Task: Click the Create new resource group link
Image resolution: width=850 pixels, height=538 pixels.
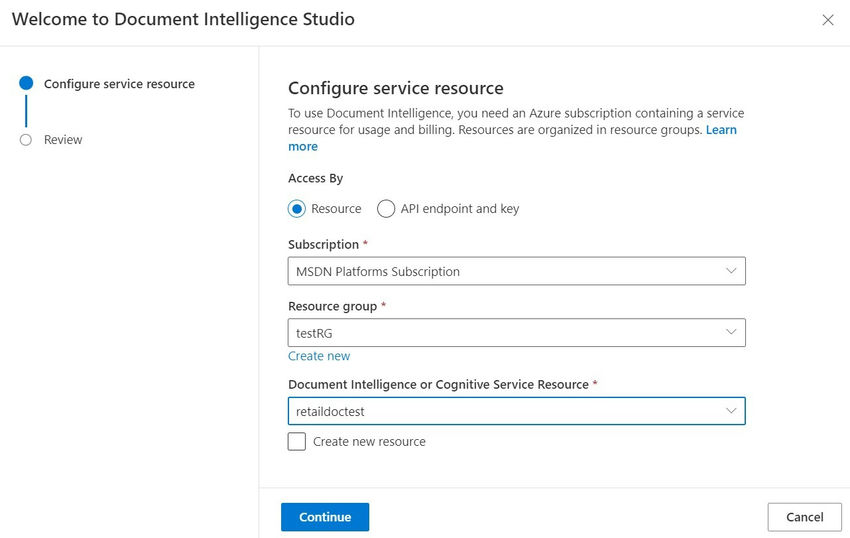Action: pos(319,356)
